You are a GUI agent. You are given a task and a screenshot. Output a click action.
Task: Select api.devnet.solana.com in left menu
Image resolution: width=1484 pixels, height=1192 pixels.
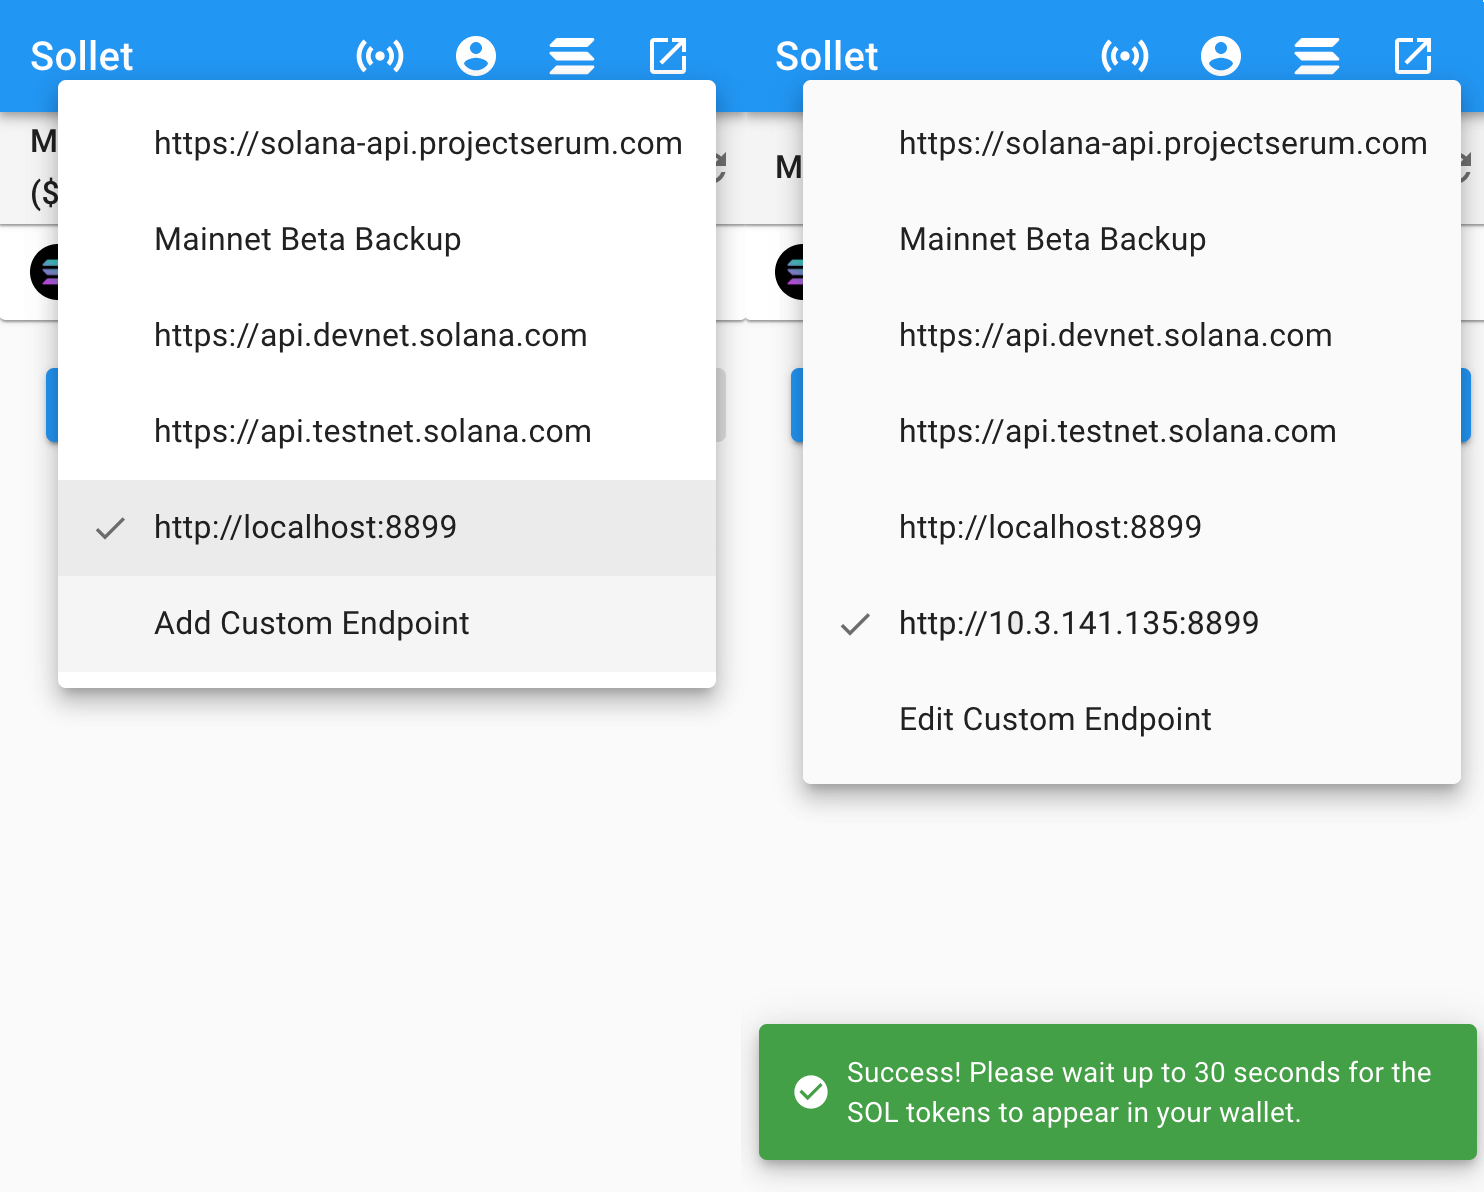387,336
